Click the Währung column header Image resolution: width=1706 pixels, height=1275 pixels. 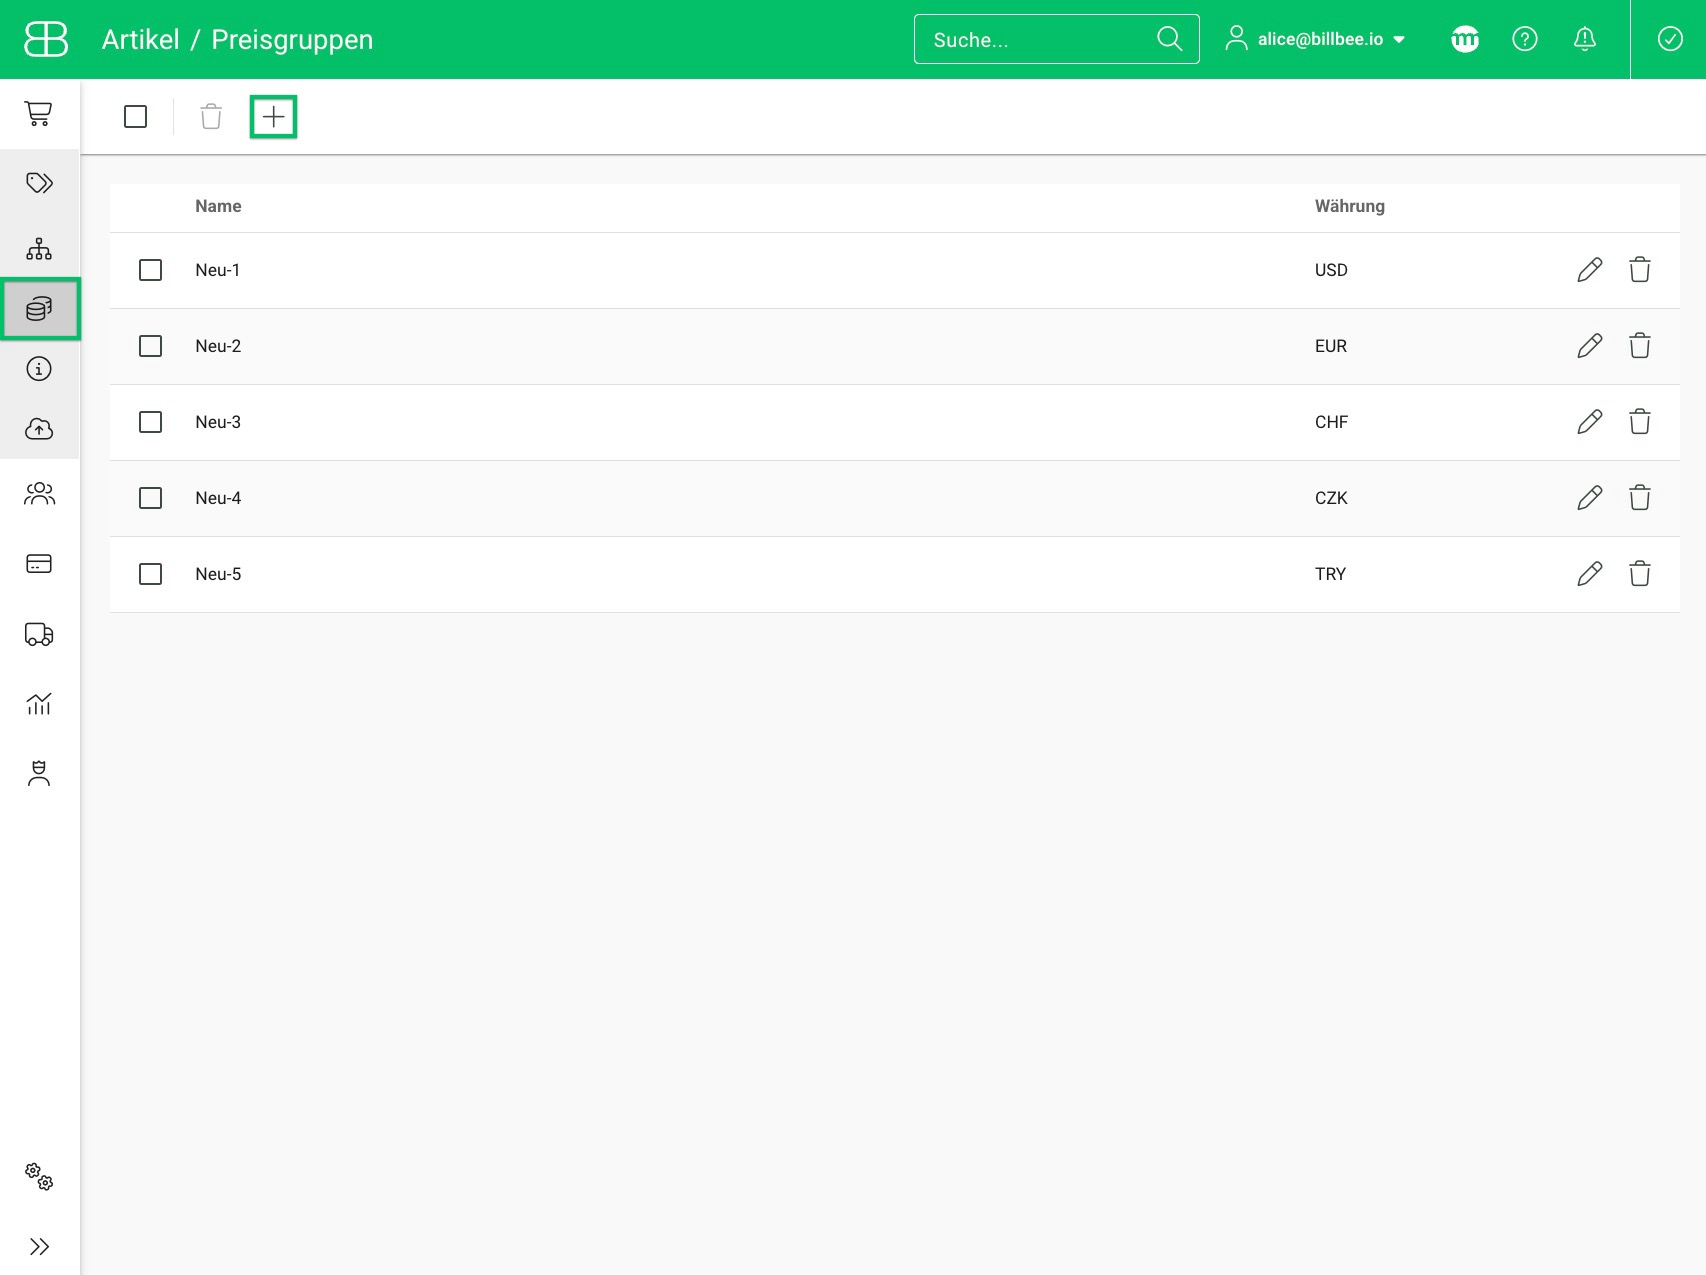(1350, 206)
